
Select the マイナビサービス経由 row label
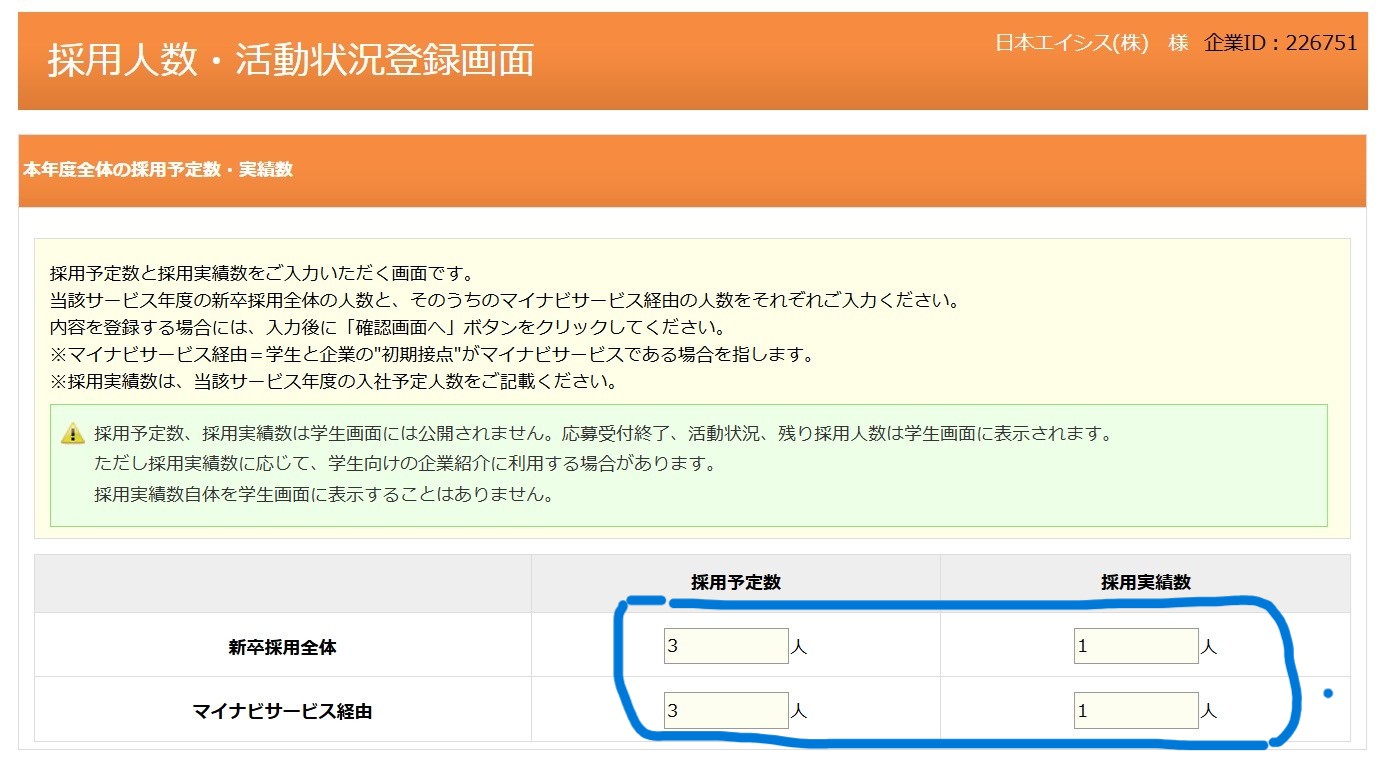(x=282, y=712)
